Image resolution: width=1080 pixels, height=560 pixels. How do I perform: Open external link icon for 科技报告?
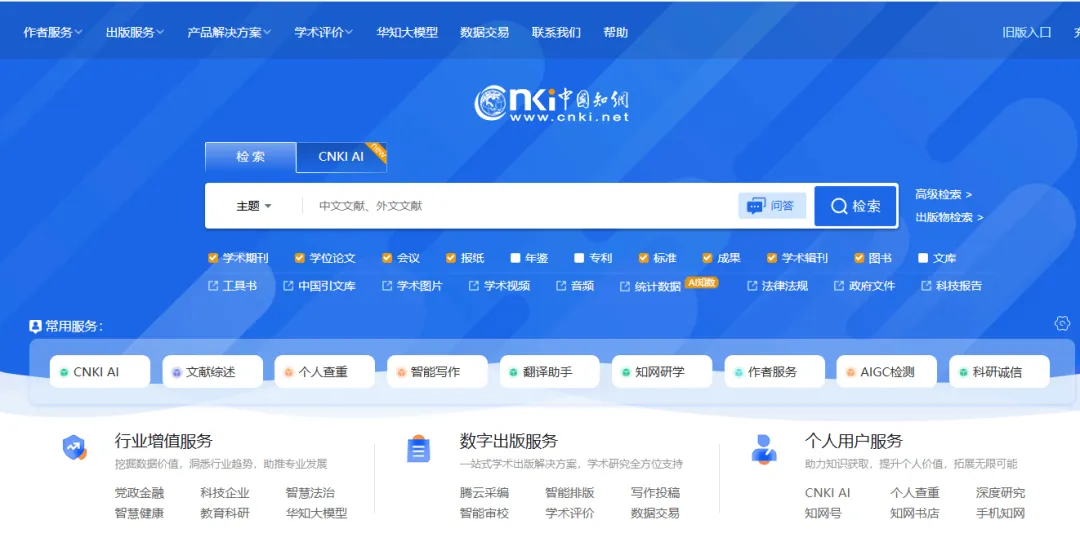926,286
